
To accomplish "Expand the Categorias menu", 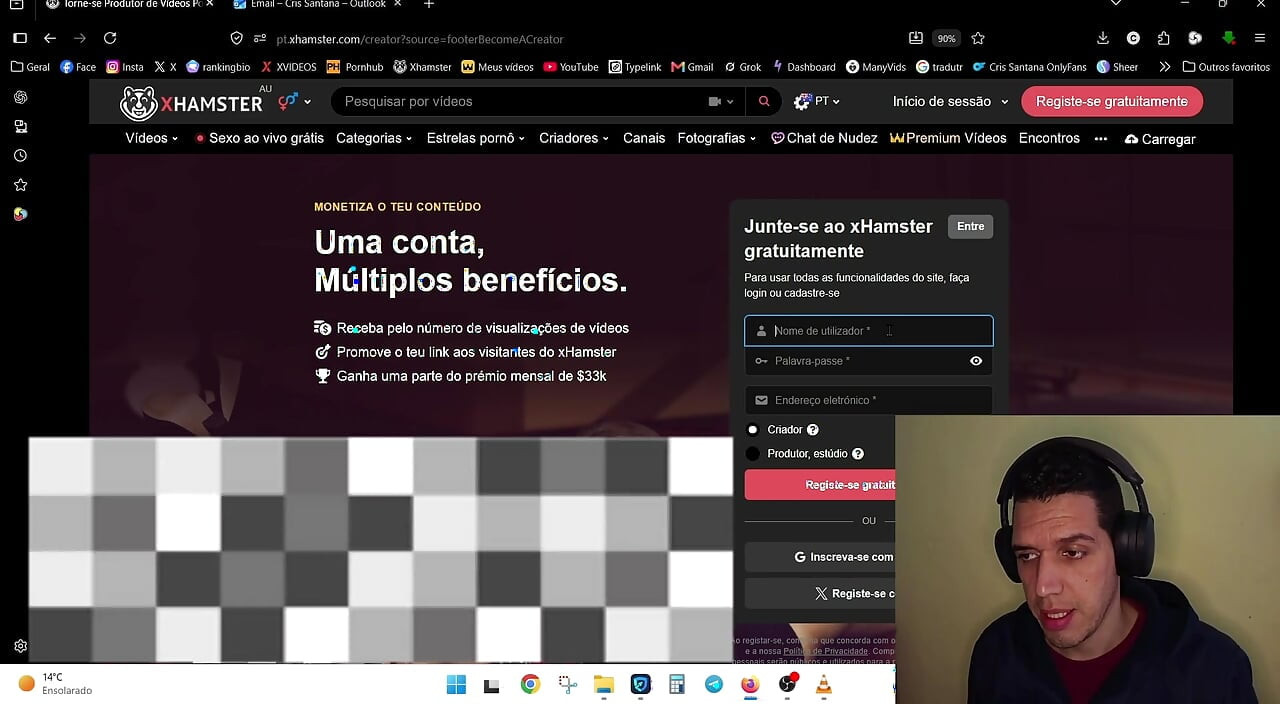I will click(374, 138).
